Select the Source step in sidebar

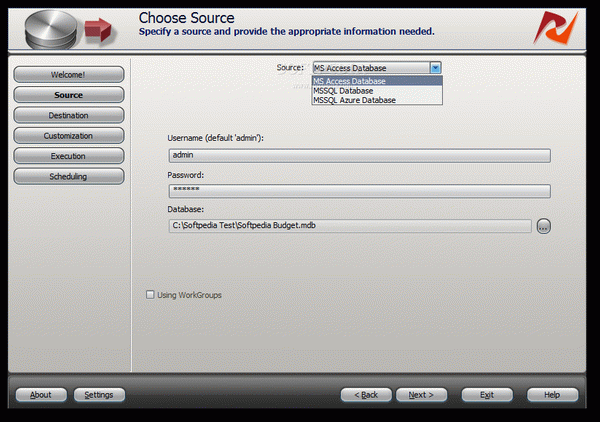pyautogui.click(x=69, y=95)
